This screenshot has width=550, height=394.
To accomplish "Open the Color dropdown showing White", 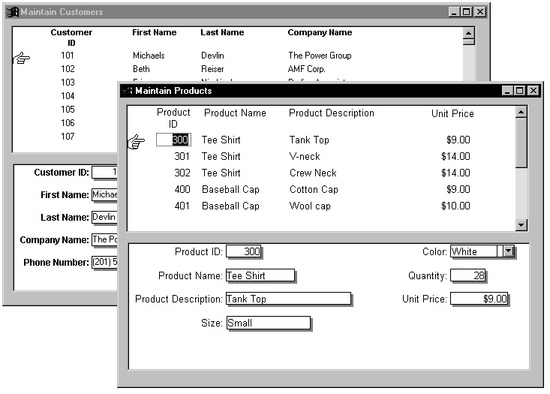I will tap(509, 251).
